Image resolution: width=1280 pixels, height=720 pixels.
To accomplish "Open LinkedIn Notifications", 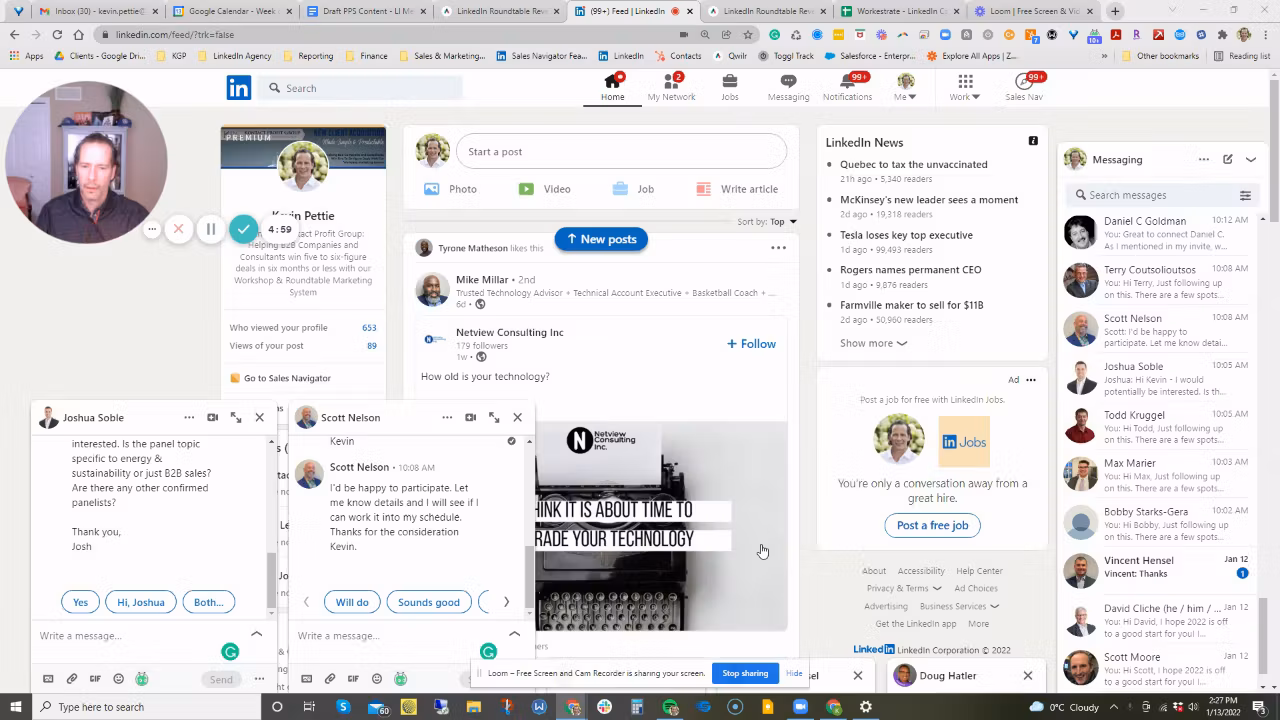I will click(x=847, y=88).
